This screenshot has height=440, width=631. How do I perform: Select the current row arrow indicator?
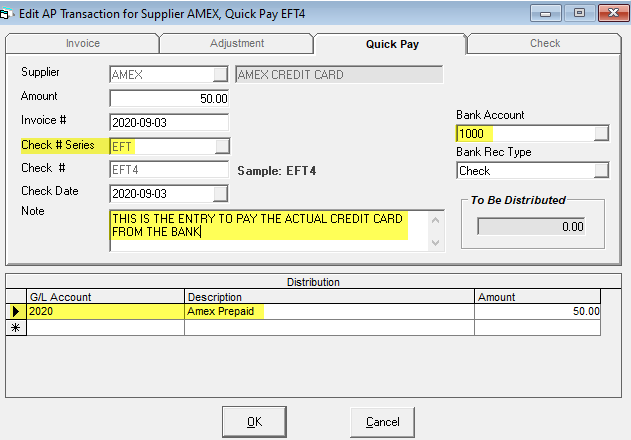[15, 312]
